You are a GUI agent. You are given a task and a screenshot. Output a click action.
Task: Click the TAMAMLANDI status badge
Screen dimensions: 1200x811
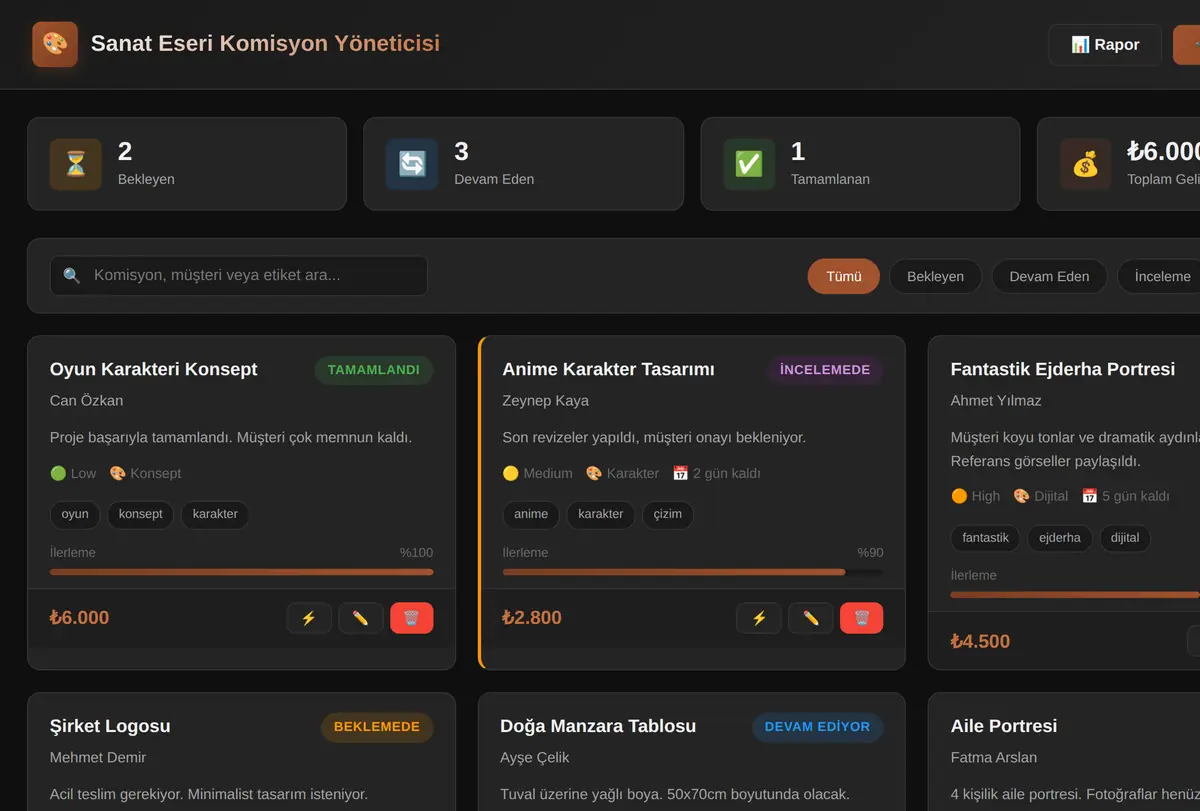point(374,370)
